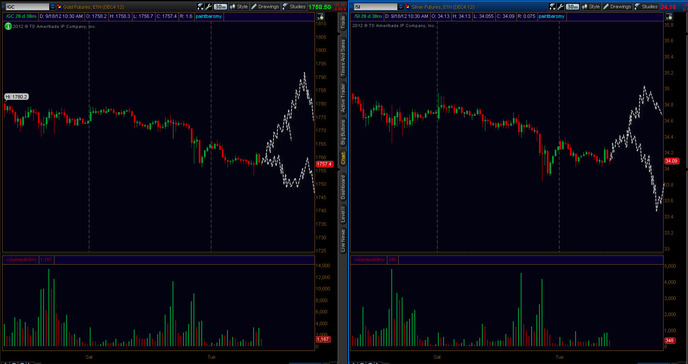Click colored symbol-link icon beside /GC field
This screenshot has height=364, width=688.
59,7
